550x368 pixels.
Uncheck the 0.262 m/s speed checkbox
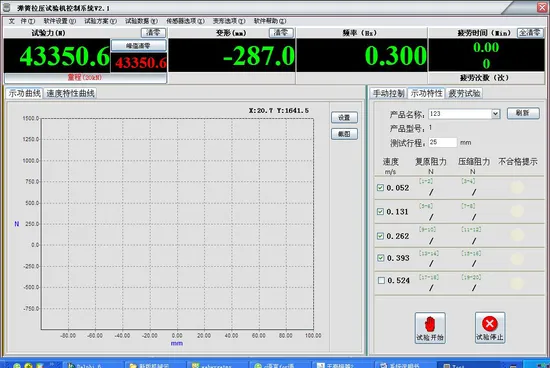(380, 236)
